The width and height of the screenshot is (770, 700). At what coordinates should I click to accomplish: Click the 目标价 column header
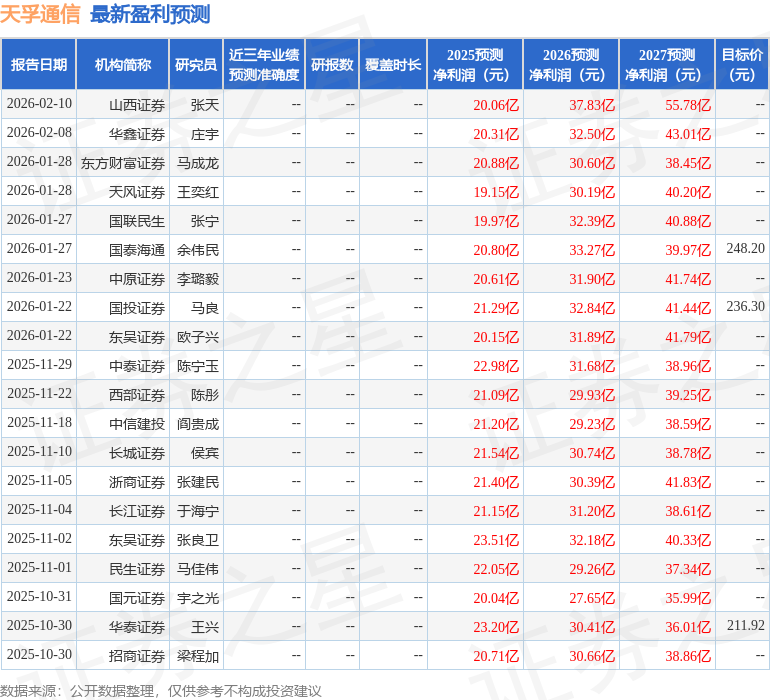click(742, 65)
